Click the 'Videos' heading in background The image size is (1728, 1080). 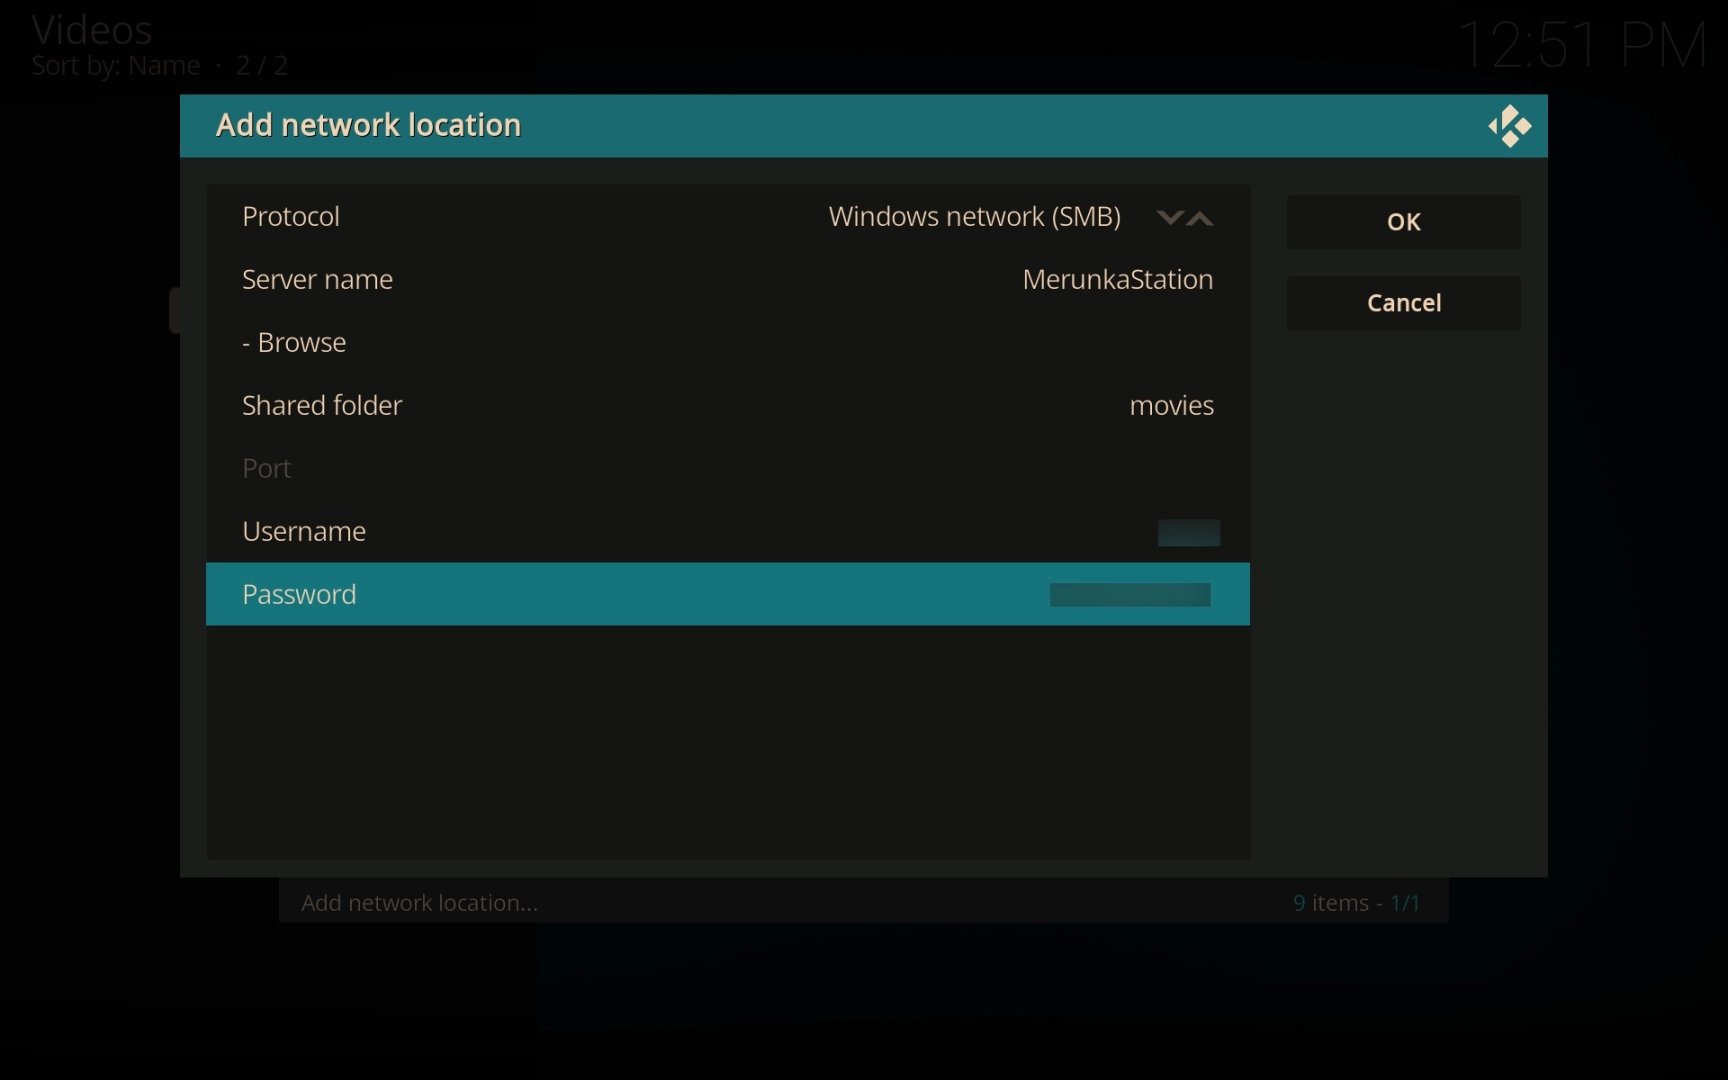(x=92, y=30)
